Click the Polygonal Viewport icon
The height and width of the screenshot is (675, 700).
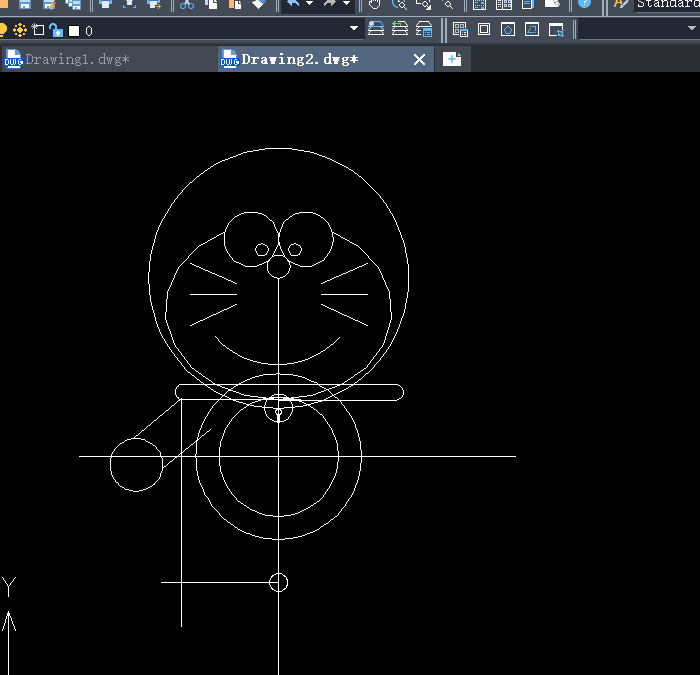(508, 29)
